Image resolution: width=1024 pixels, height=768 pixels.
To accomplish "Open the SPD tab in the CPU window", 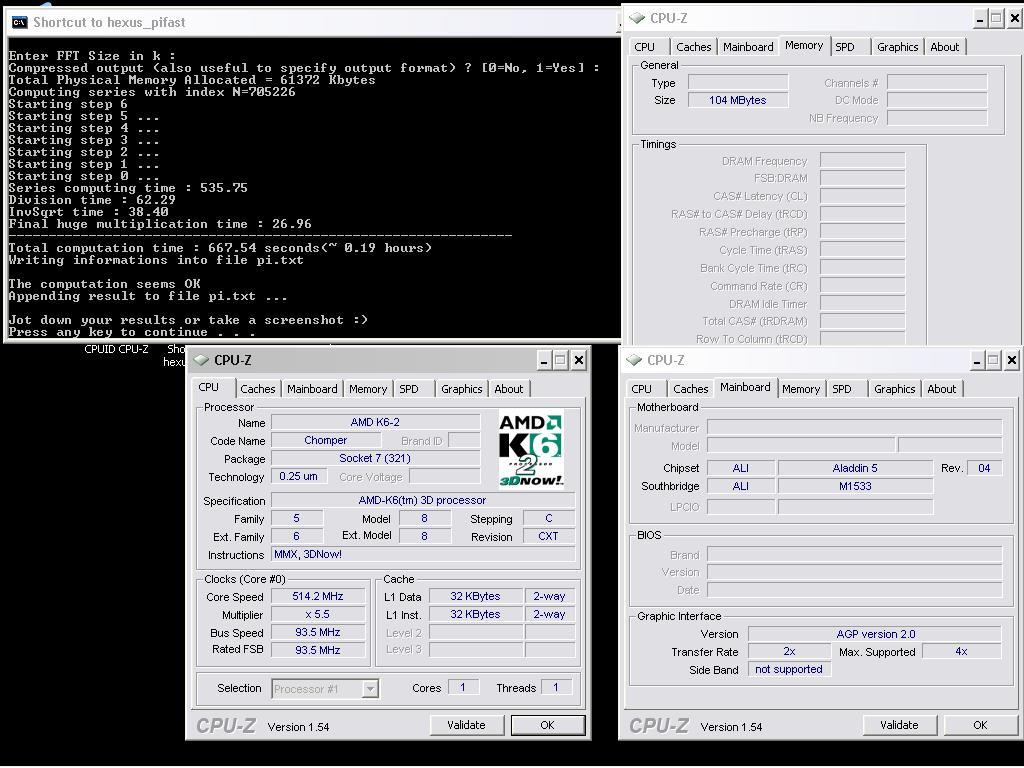I will click(409, 389).
